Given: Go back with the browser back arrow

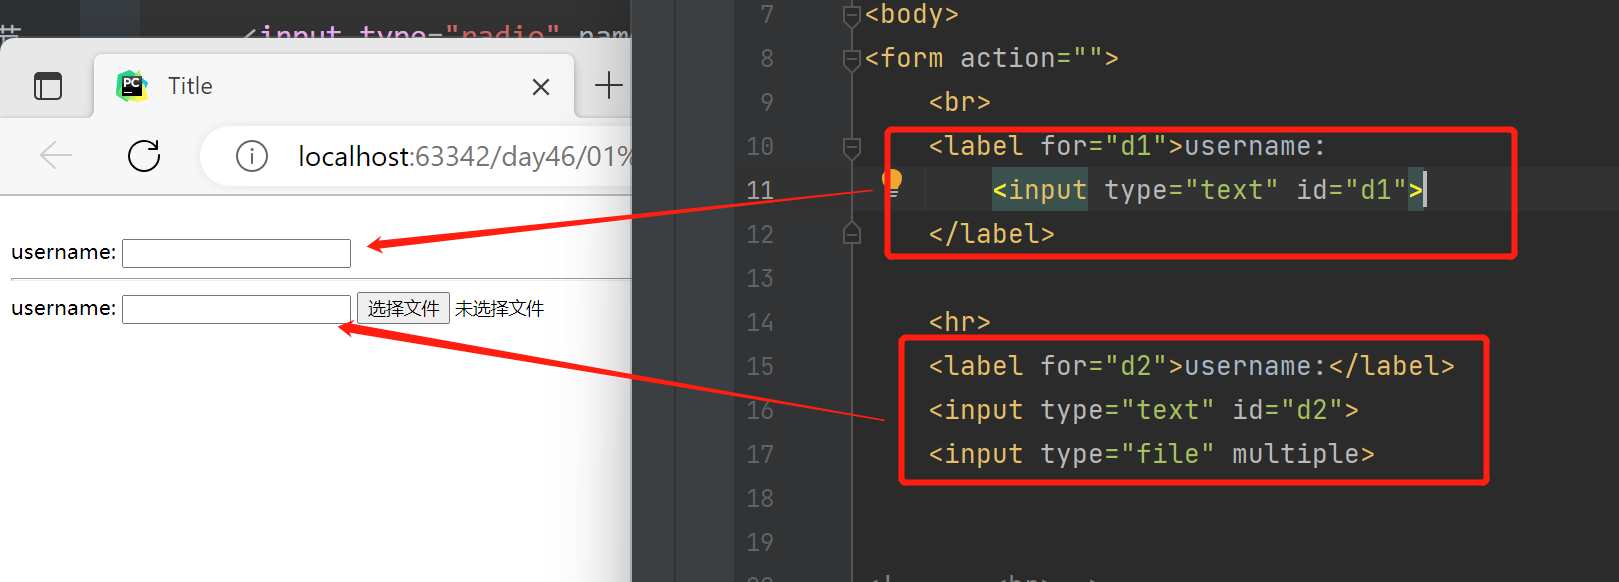Looking at the screenshot, I should click(x=56, y=156).
